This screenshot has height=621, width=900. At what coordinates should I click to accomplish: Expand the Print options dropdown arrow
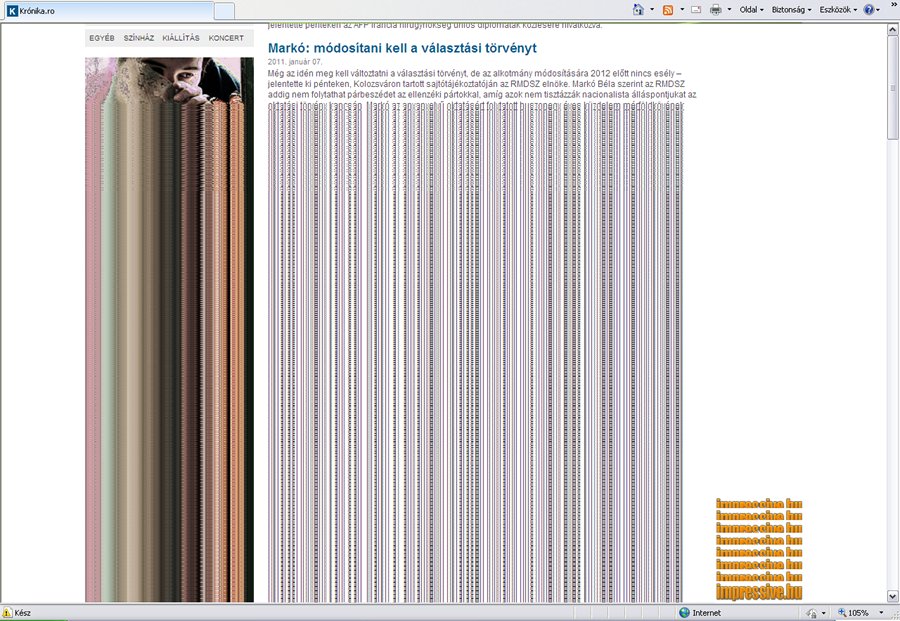click(x=730, y=10)
